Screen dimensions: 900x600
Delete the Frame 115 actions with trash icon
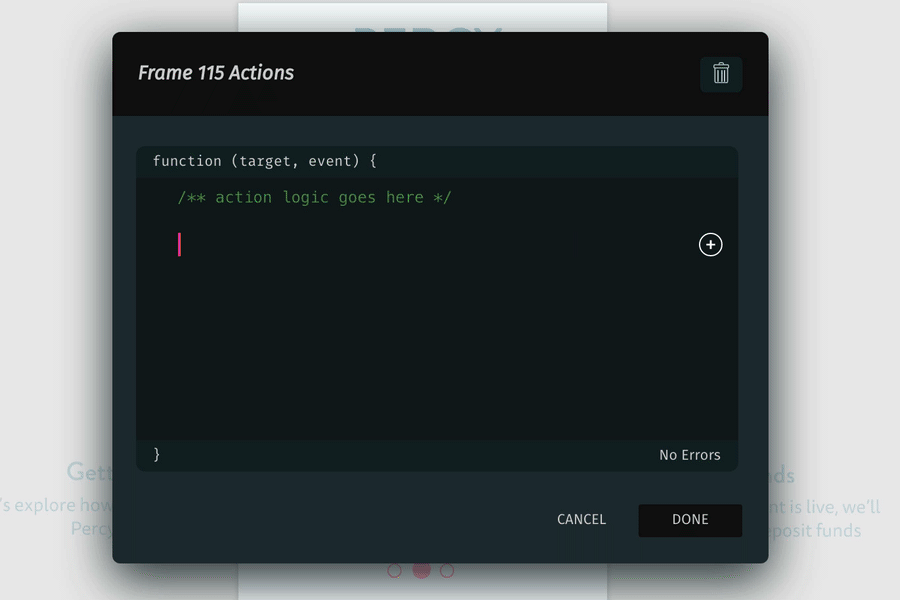(721, 74)
